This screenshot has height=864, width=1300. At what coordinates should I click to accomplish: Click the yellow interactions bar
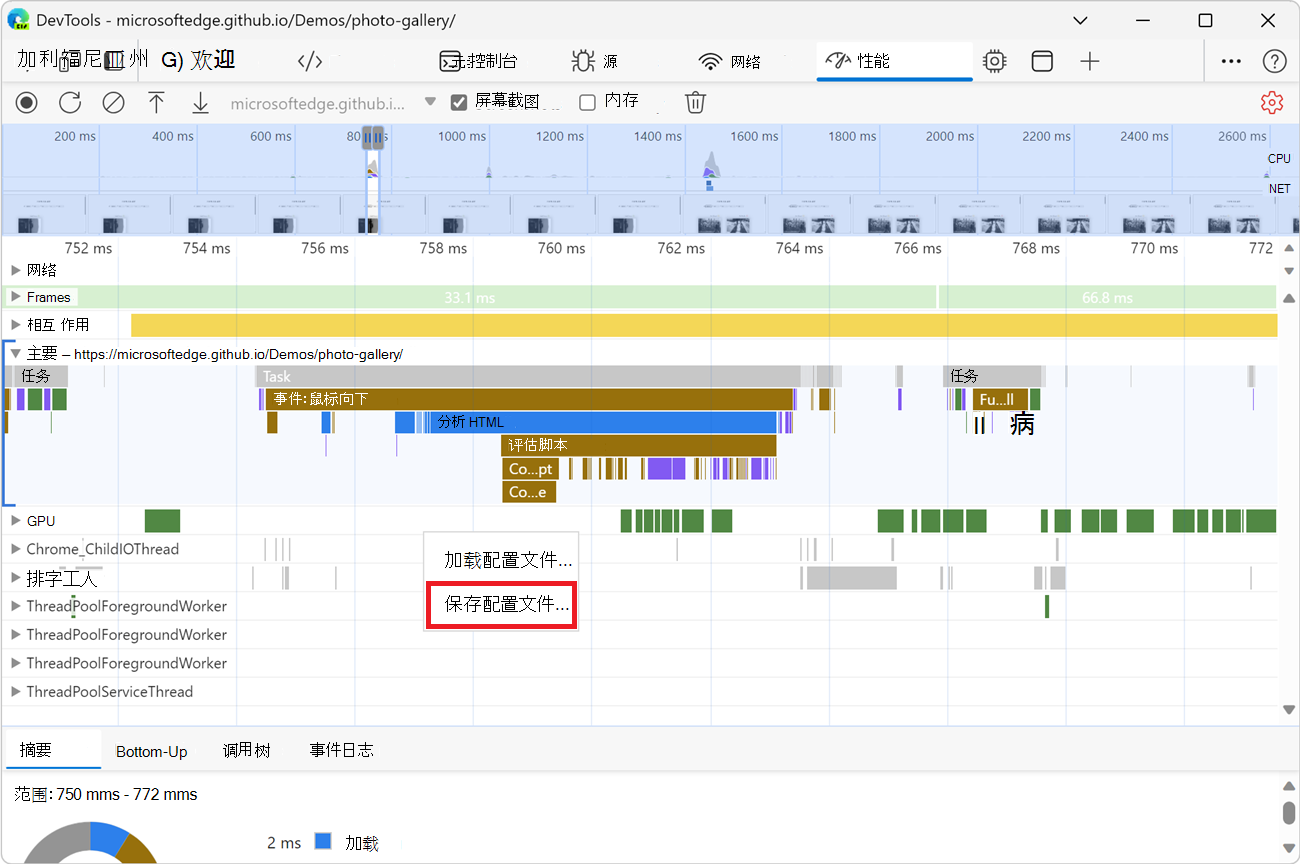(x=704, y=325)
